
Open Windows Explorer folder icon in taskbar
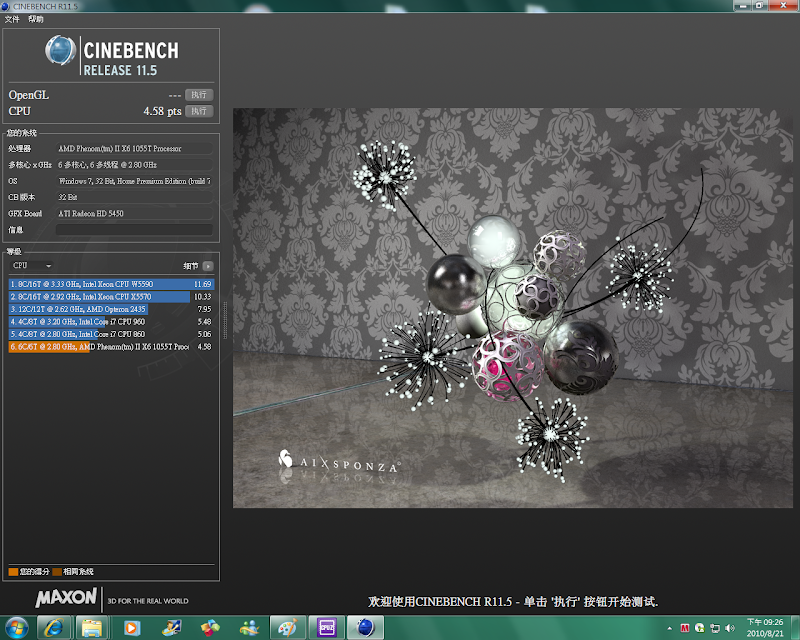click(x=92, y=628)
